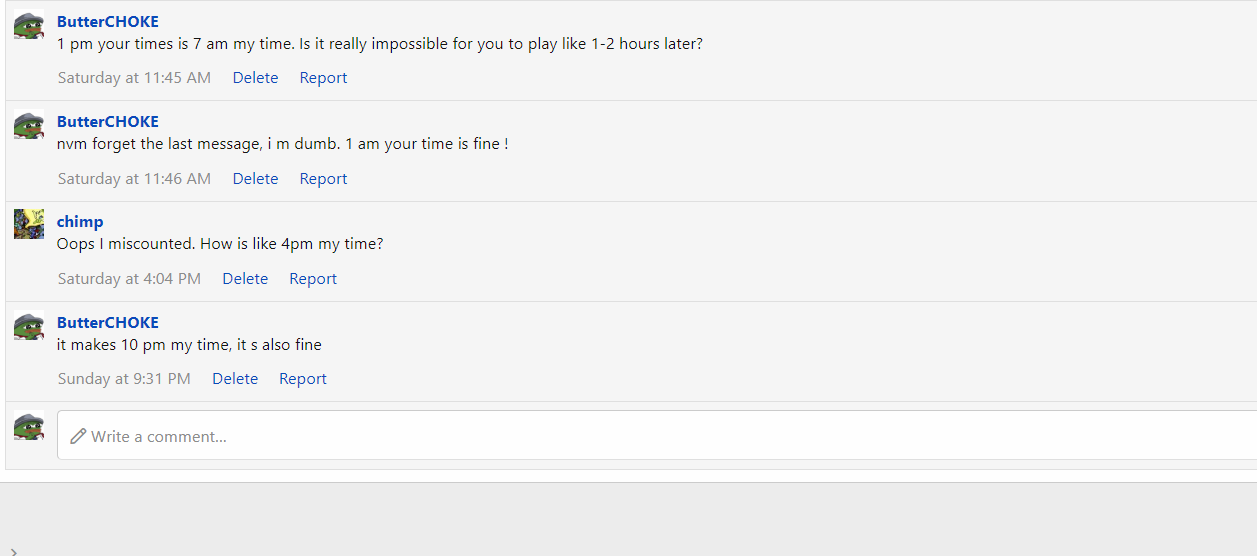Open the 'Sunday at 9:31 PM' timestamp
Image resolution: width=1257 pixels, height=556 pixels.
click(124, 379)
